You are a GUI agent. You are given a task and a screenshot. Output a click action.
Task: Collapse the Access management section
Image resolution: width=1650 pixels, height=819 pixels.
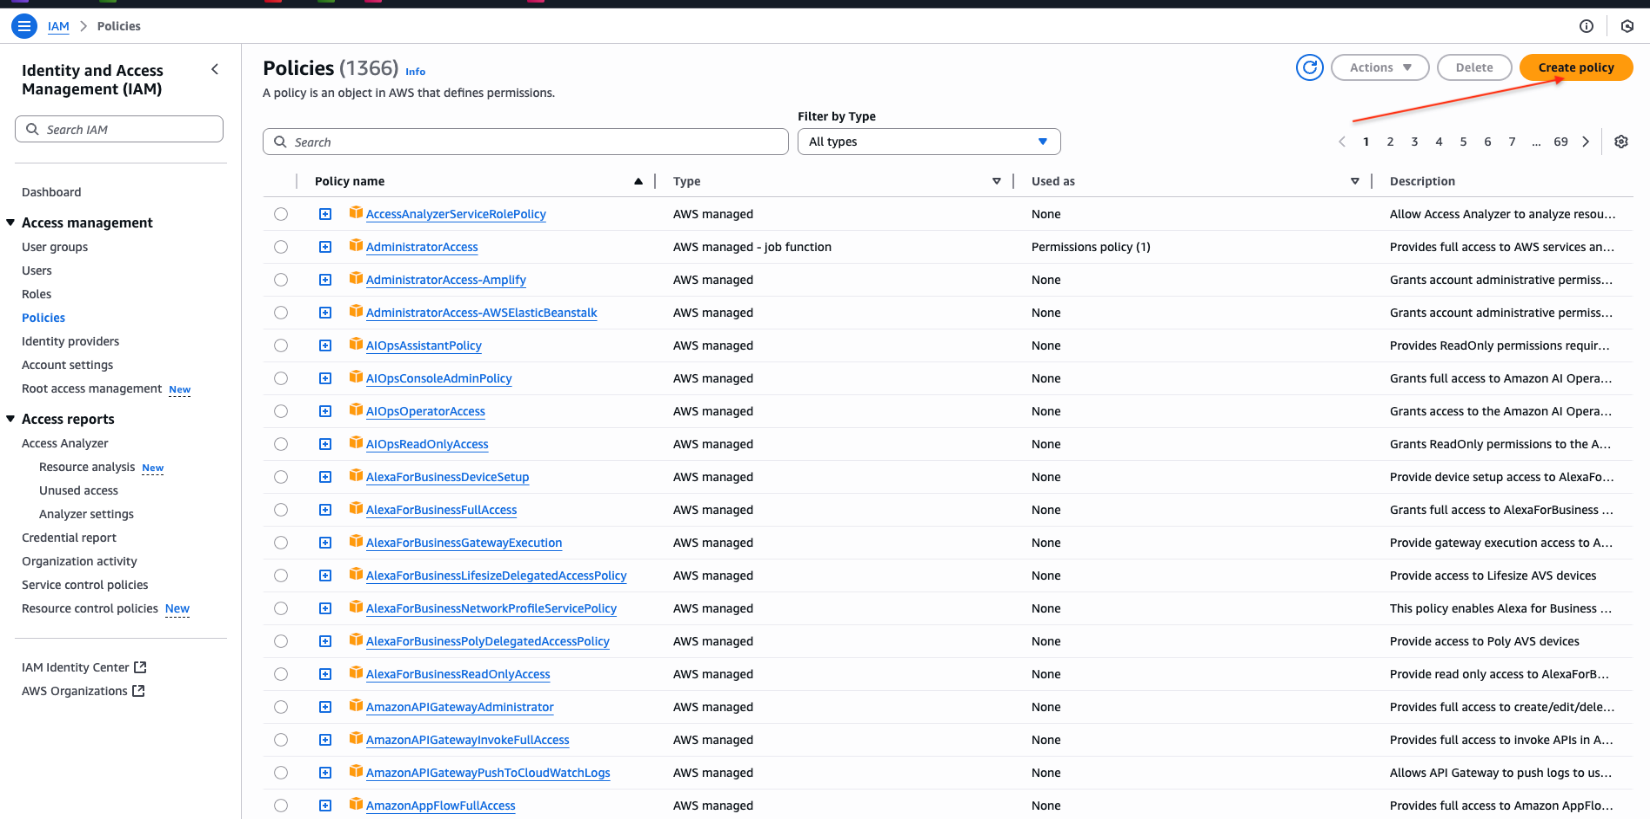11,223
